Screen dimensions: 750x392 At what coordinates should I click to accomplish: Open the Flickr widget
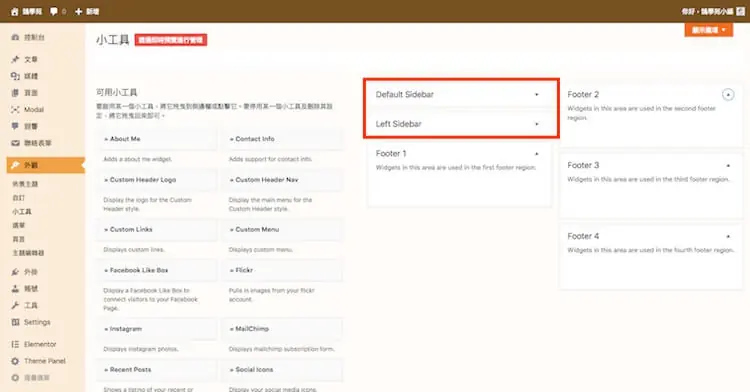[282, 270]
